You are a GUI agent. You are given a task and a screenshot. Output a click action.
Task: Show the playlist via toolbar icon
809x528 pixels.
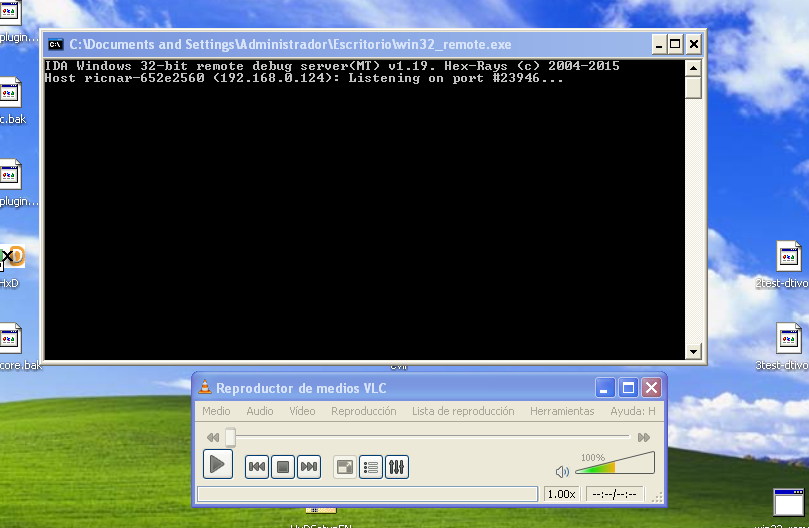click(371, 466)
